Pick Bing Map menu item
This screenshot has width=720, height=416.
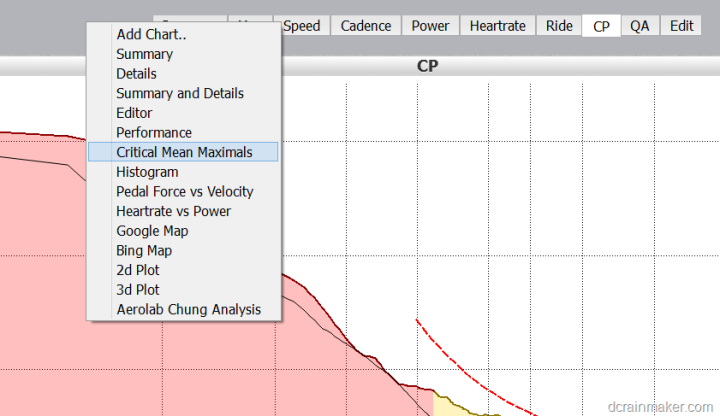coord(145,250)
